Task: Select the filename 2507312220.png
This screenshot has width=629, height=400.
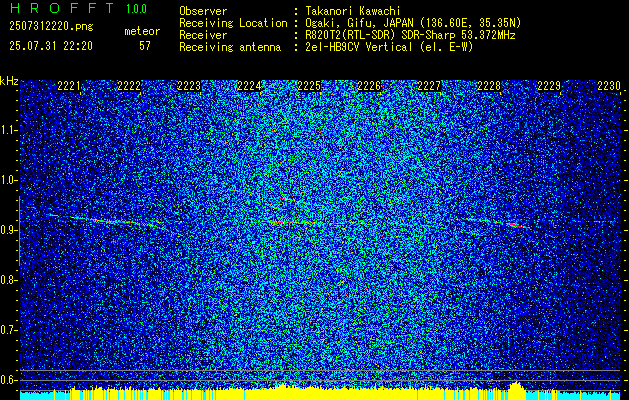Action: click(x=51, y=27)
